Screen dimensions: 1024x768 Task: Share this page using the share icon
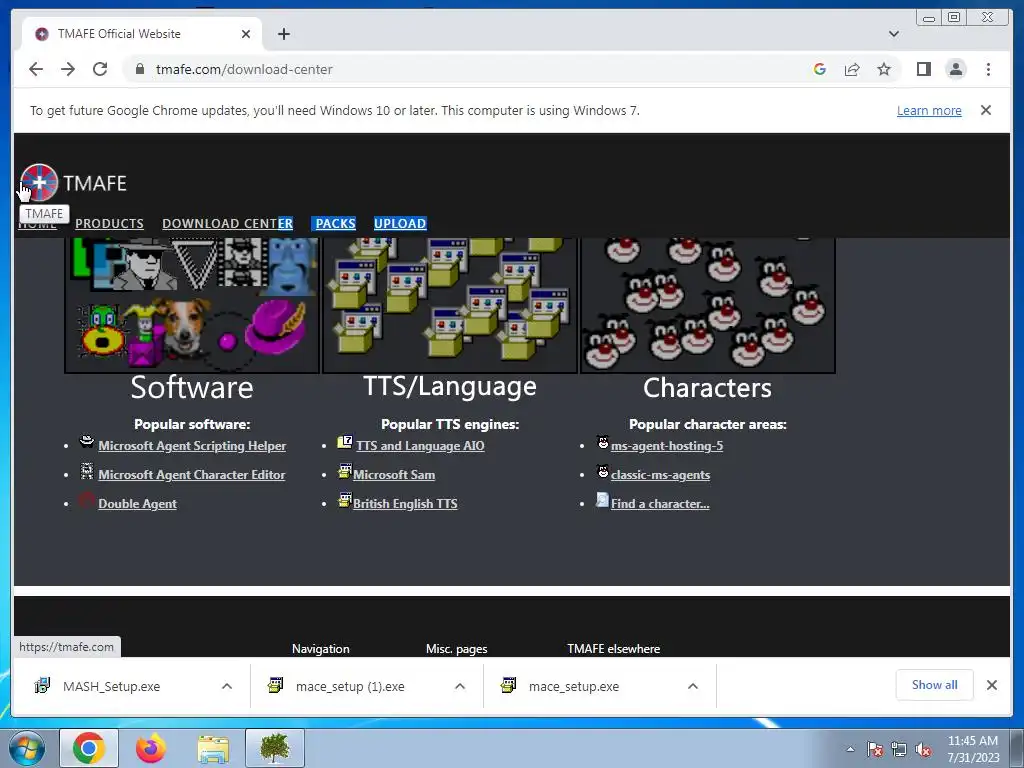(x=852, y=69)
